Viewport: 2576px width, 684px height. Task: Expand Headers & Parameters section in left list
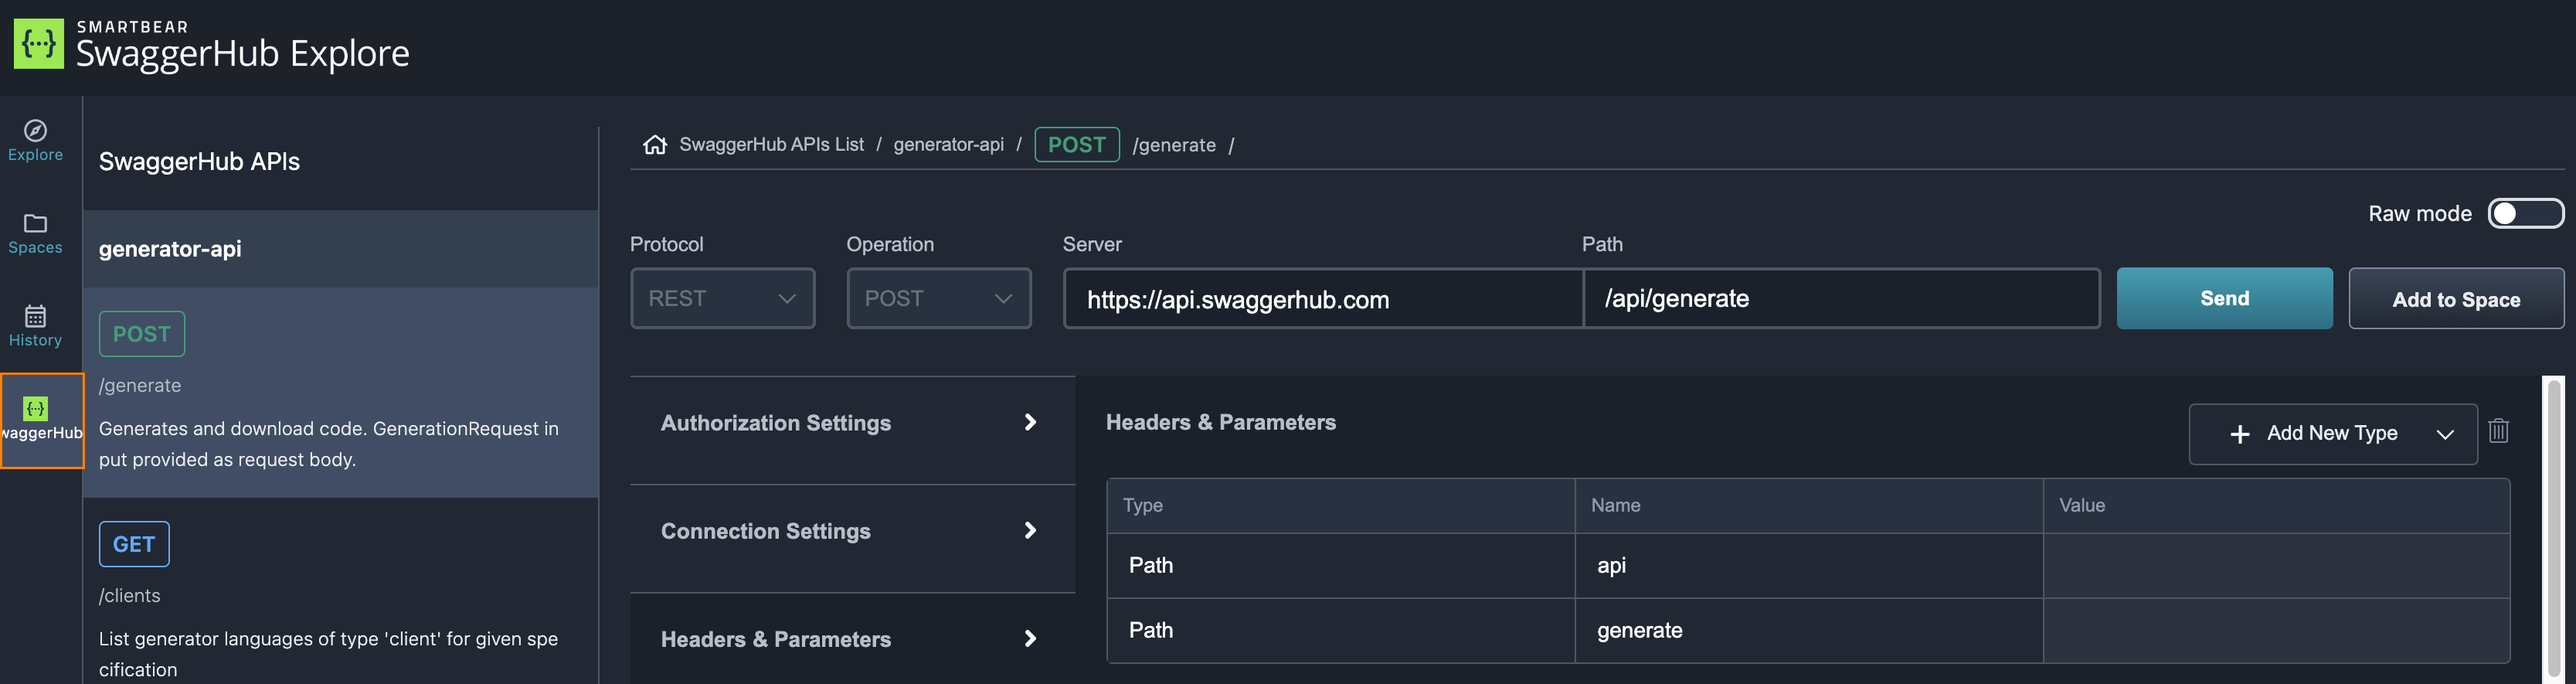pos(852,639)
